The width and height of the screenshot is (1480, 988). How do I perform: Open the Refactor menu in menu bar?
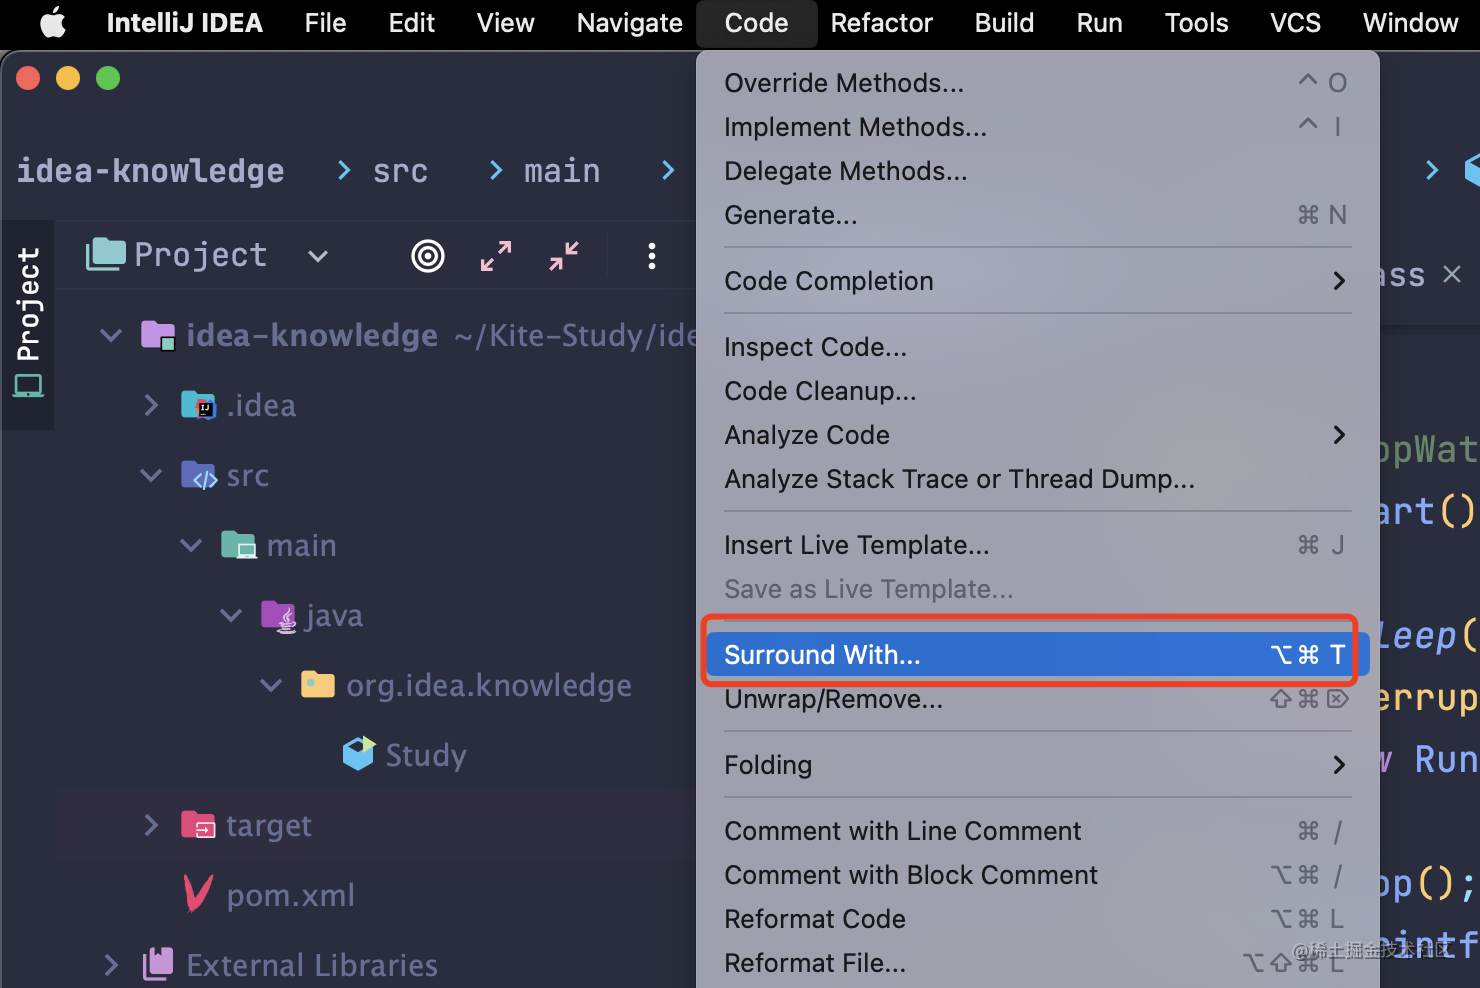882,23
